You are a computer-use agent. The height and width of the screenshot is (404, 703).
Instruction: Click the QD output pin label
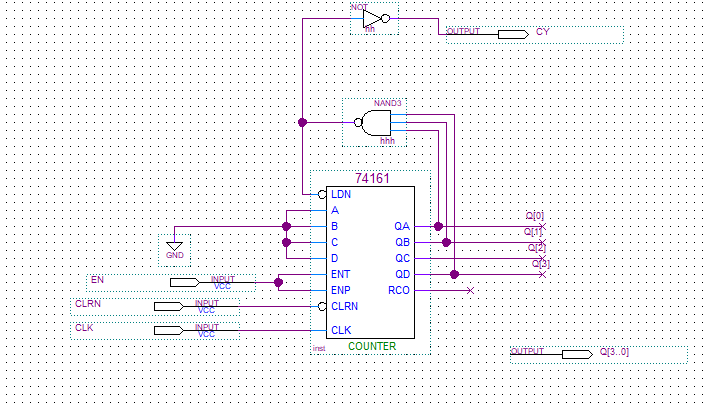pos(402,274)
